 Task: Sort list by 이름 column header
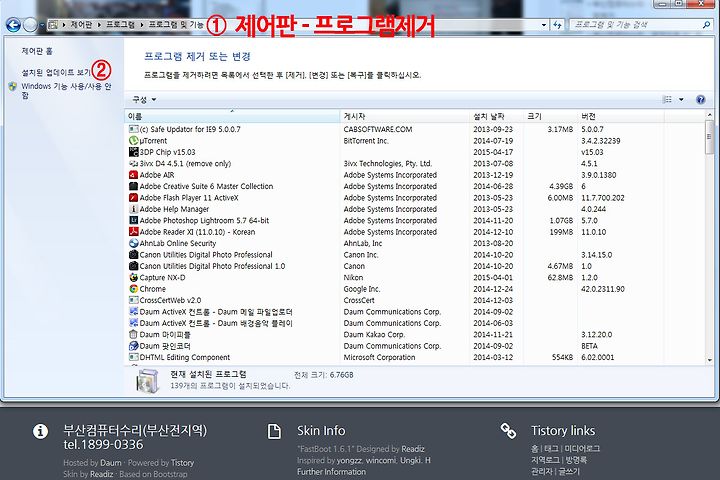(x=232, y=116)
